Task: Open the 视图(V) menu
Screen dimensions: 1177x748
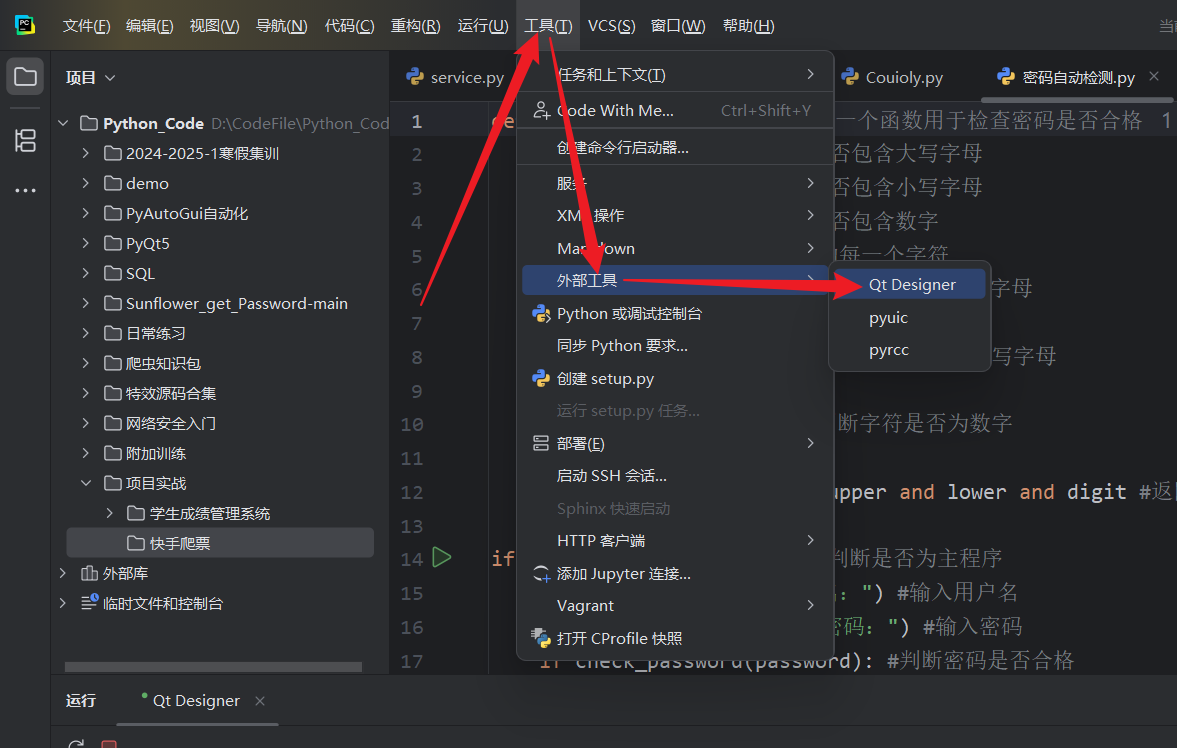Action: coord(215,26)
